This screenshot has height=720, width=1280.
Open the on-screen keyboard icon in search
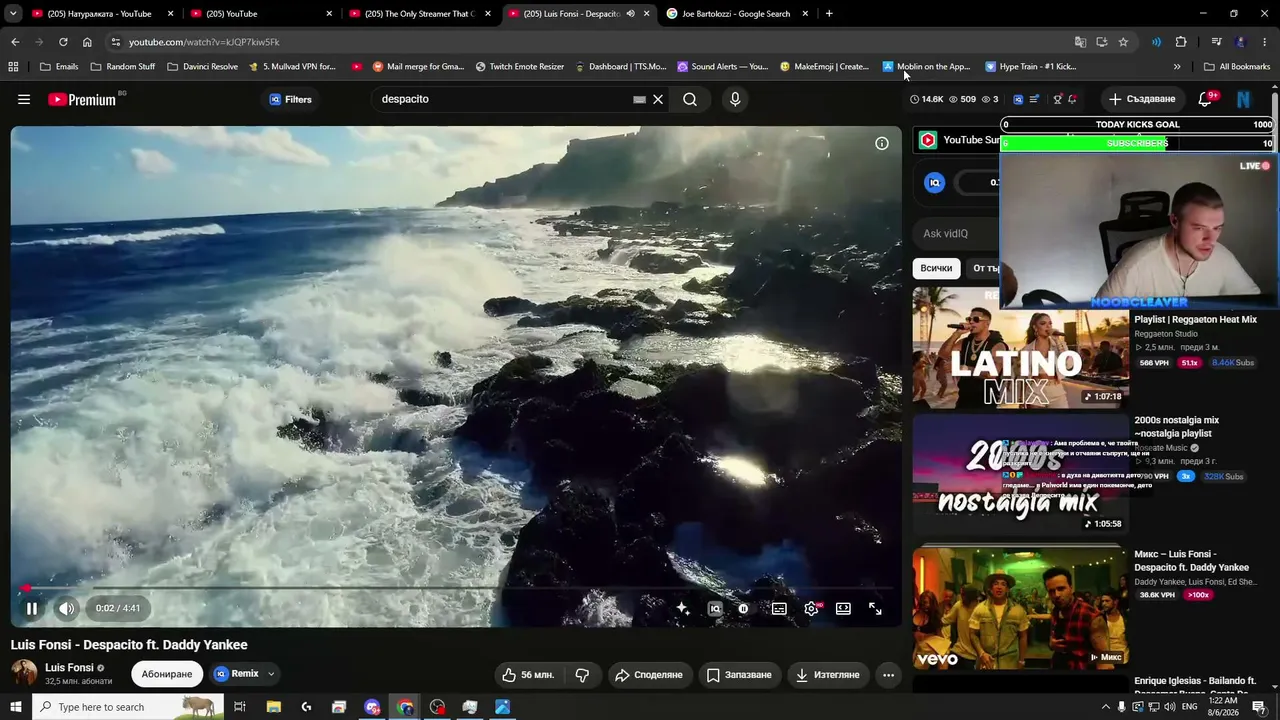pyautogui.click(x=639, y=99)
